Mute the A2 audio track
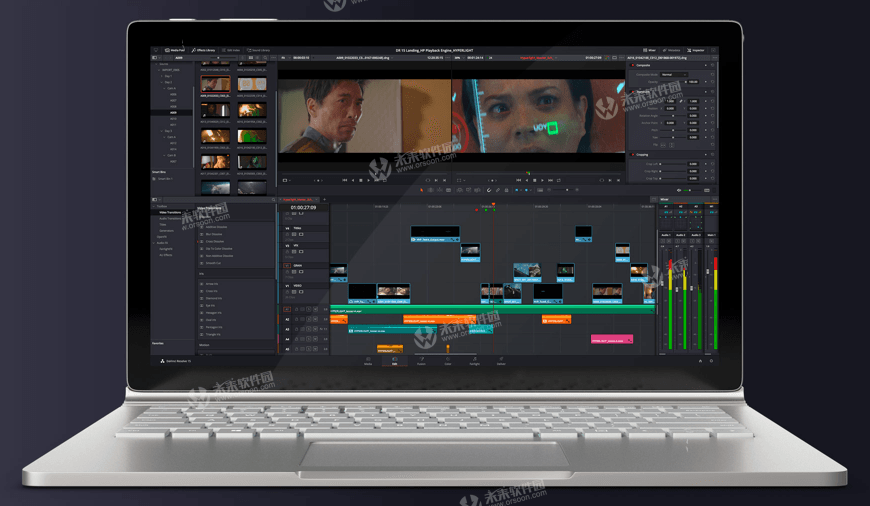This screenshot has height=506, width=870. tap(315, 320)
